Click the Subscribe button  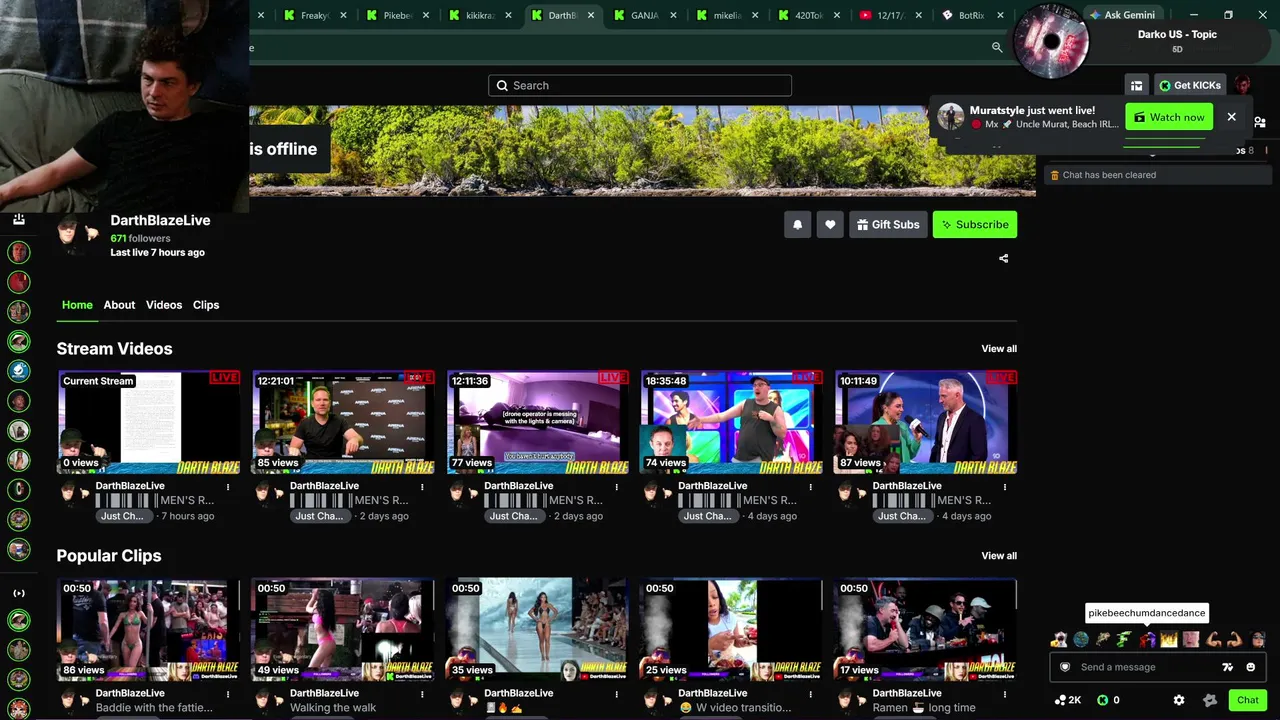point(975,225)
